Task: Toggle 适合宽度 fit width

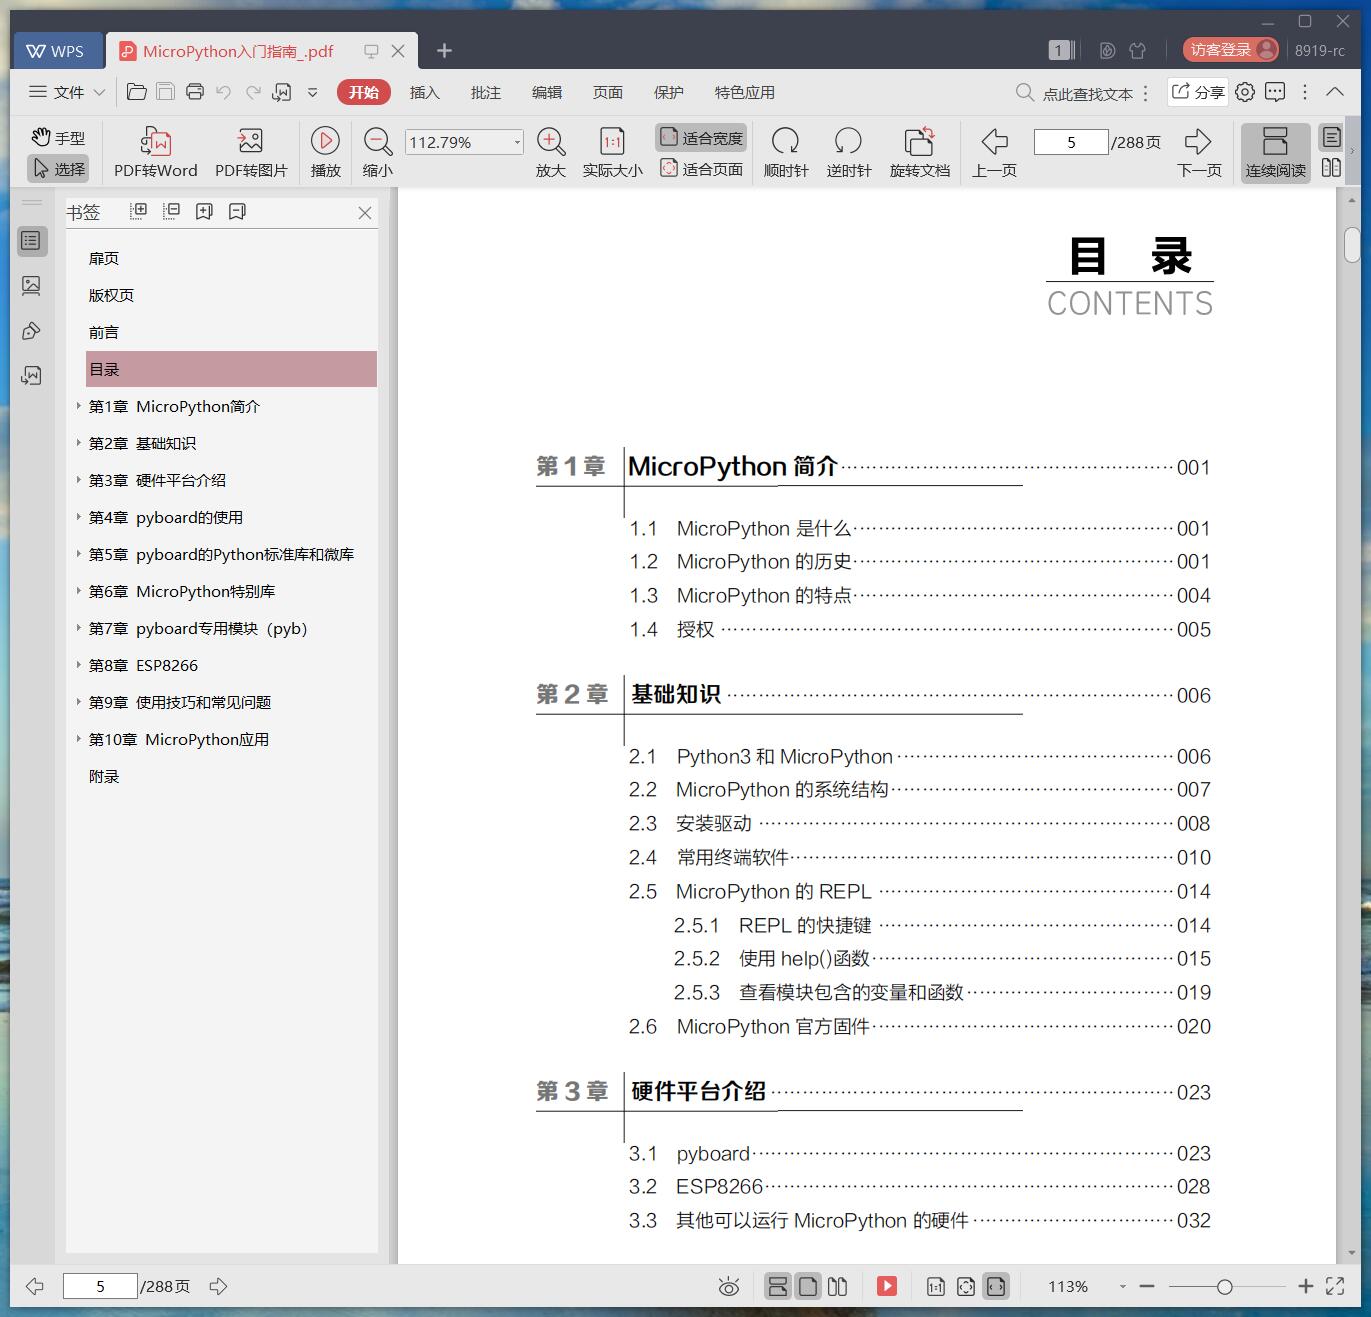Action: point(701,138)
